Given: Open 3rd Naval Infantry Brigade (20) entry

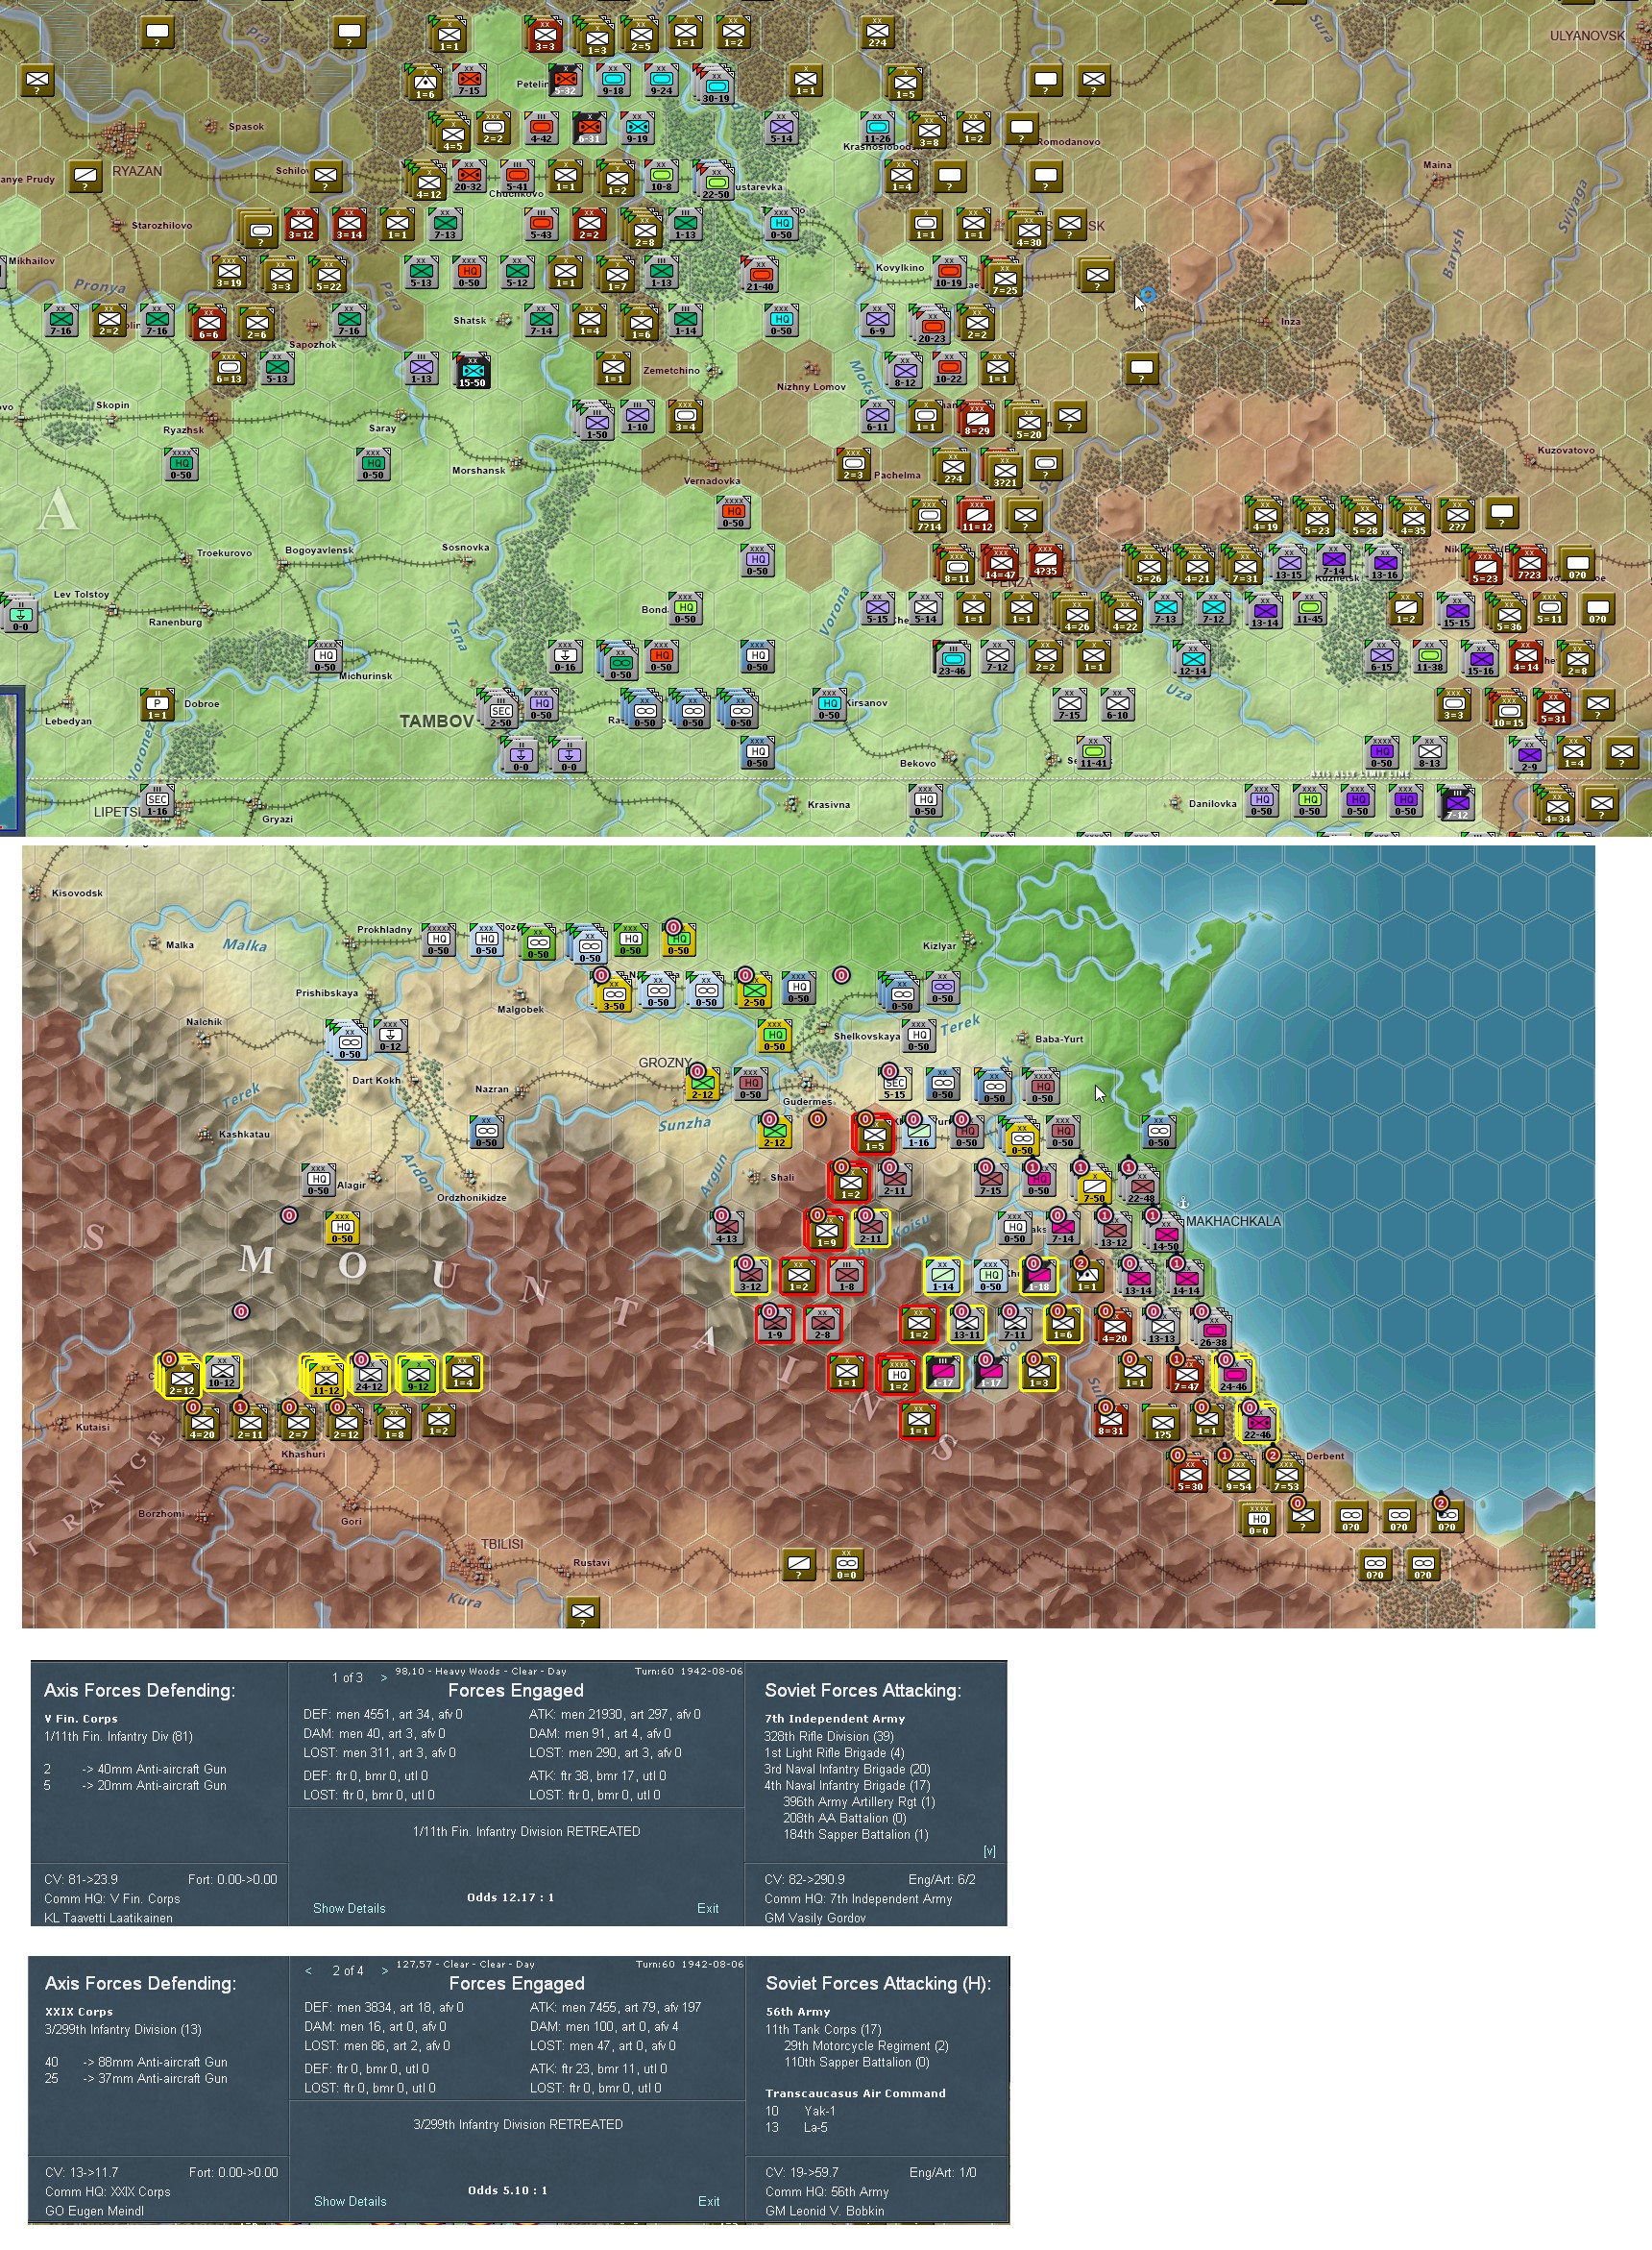Looking at the screenshot, I should pyautogui.click(x=847, y=1769).
